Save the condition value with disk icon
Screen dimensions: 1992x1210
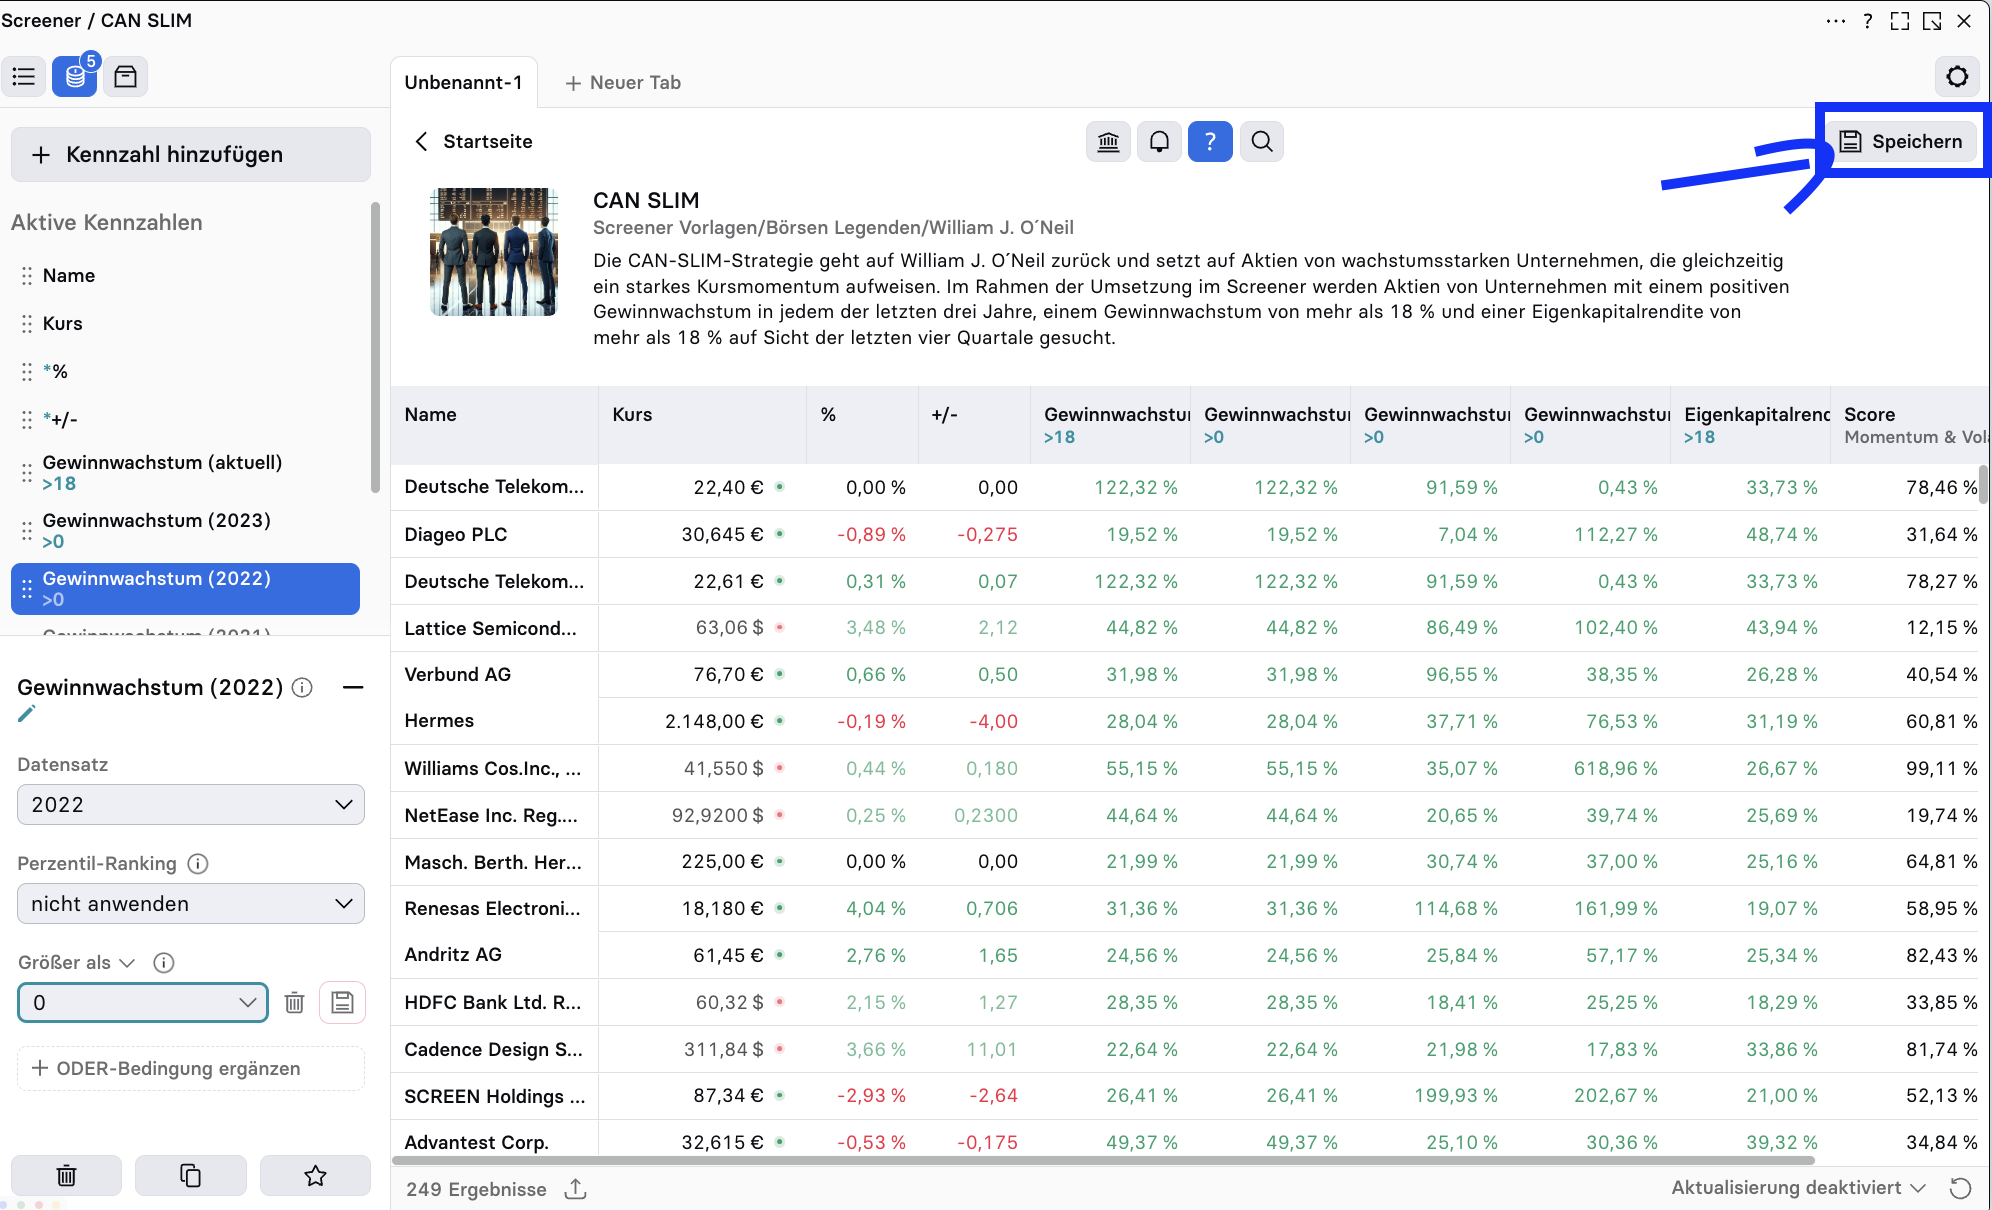(x=342, y=1003)
